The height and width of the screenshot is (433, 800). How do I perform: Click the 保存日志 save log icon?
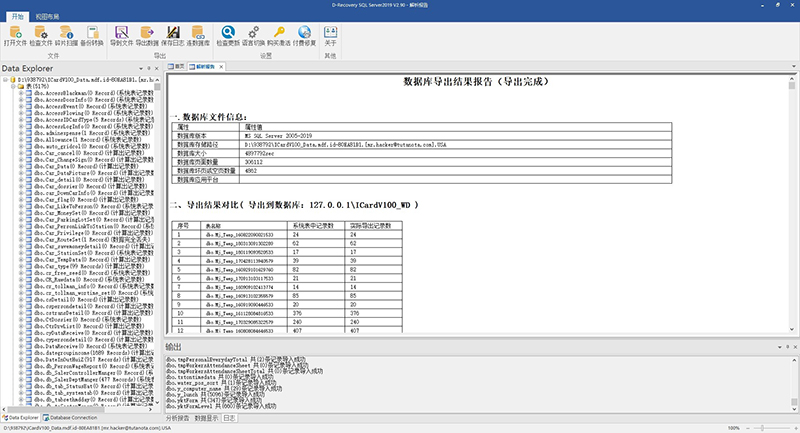pos(172,36)
